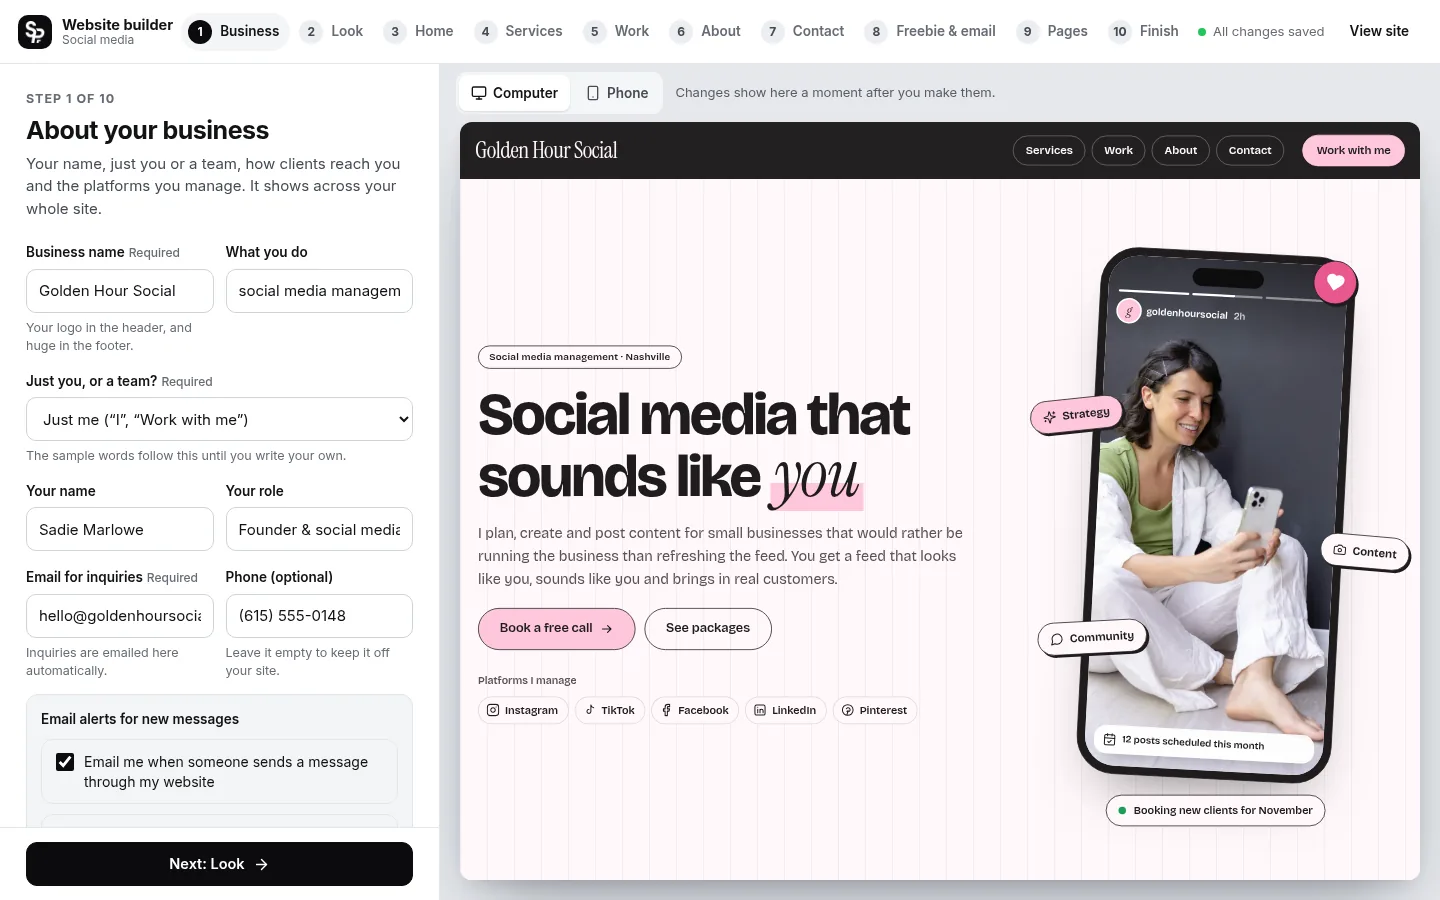Screen dimensions: 1440x900
Task: Click the 12 posts scheduled this month label
Action: [x=1193, y=742]
